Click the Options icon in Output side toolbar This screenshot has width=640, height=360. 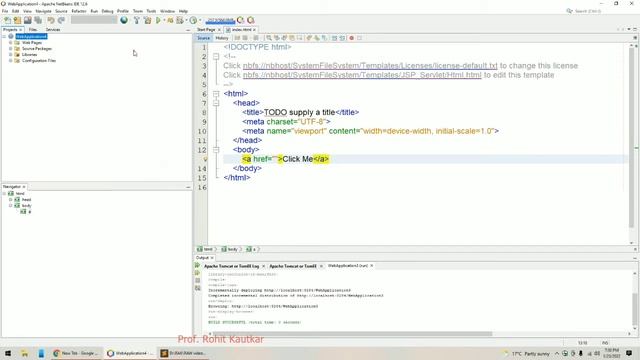pos(198,288)
